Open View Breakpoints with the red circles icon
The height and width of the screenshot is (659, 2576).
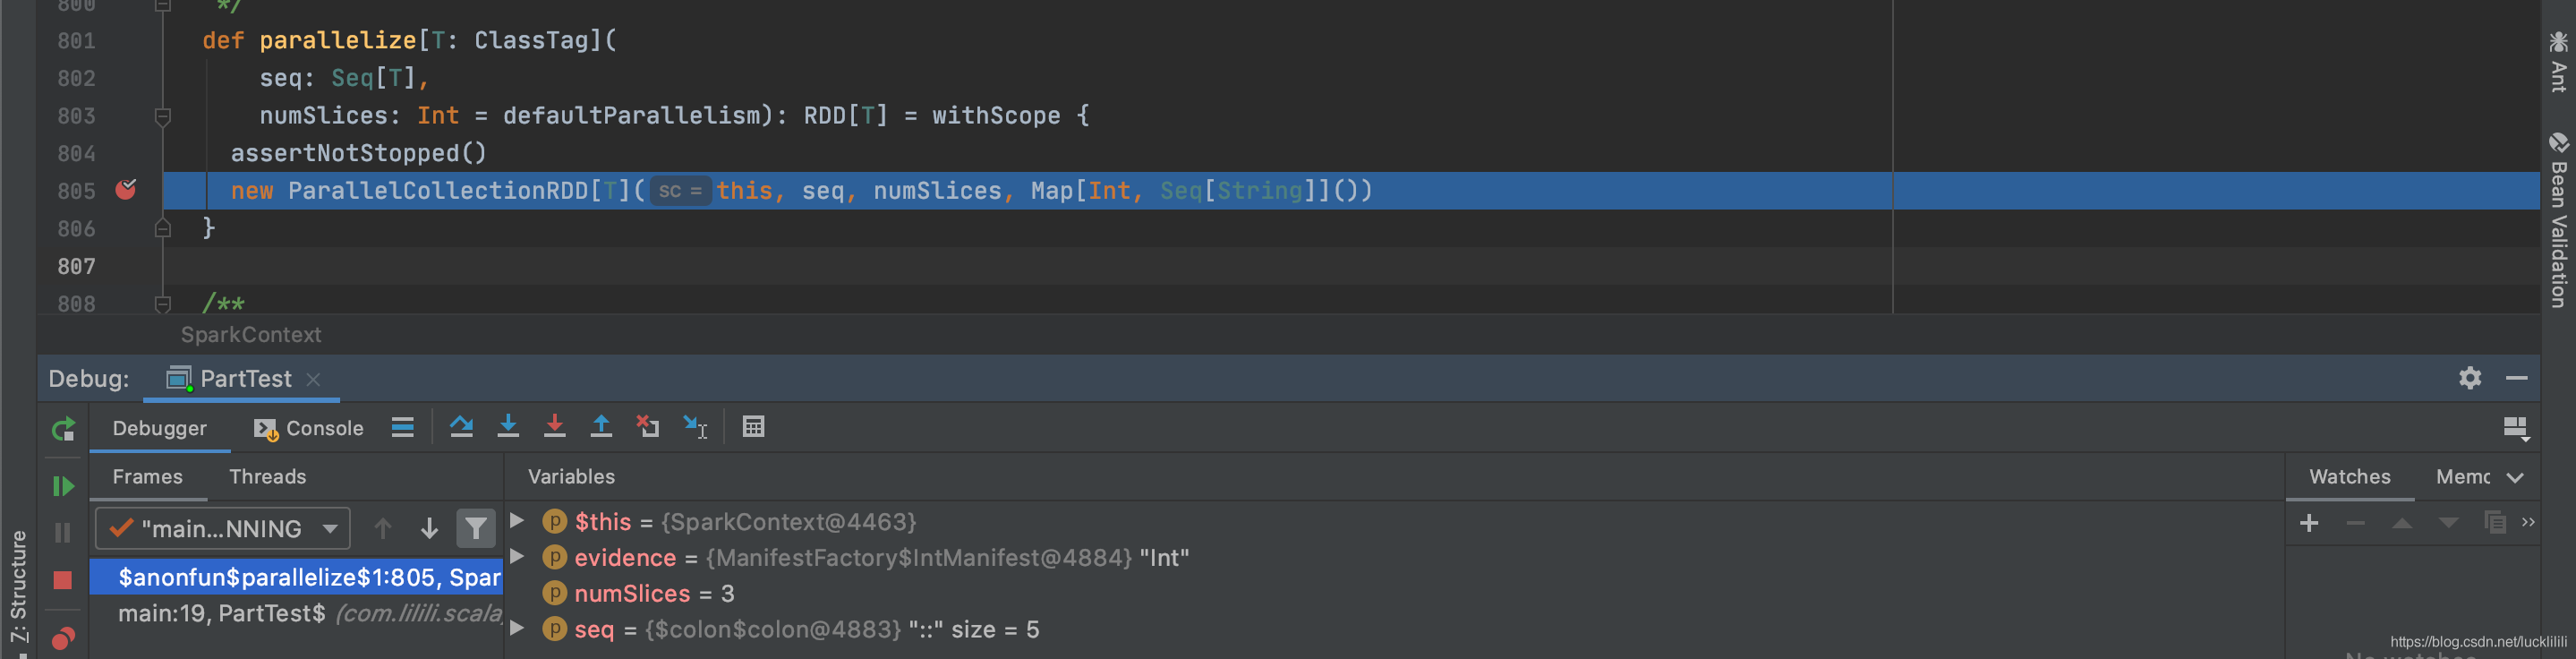tap(63, 638)
